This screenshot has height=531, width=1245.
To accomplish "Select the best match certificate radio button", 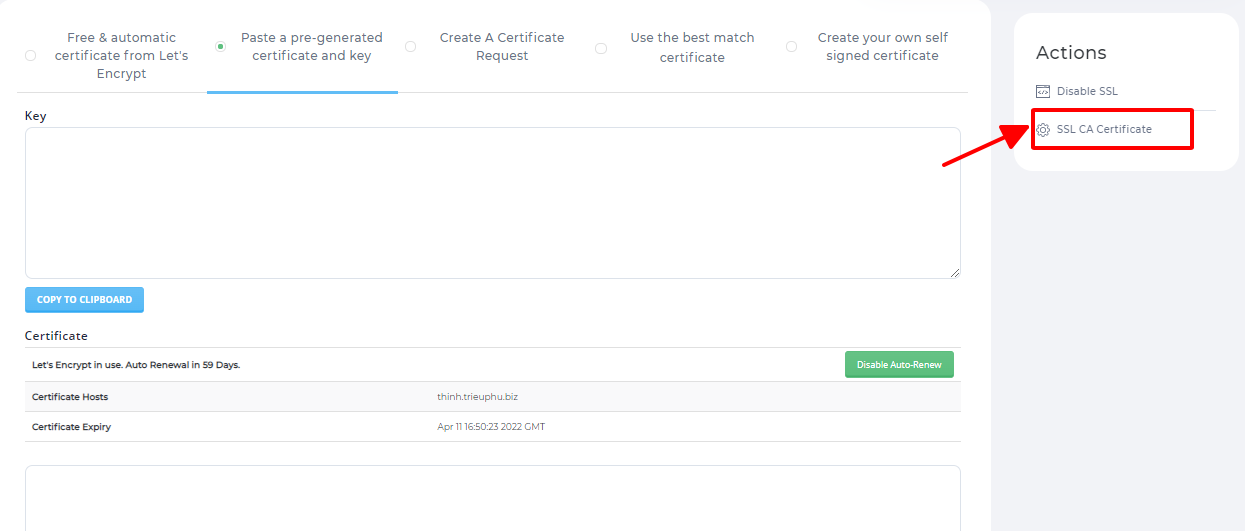I will point(600,47).
